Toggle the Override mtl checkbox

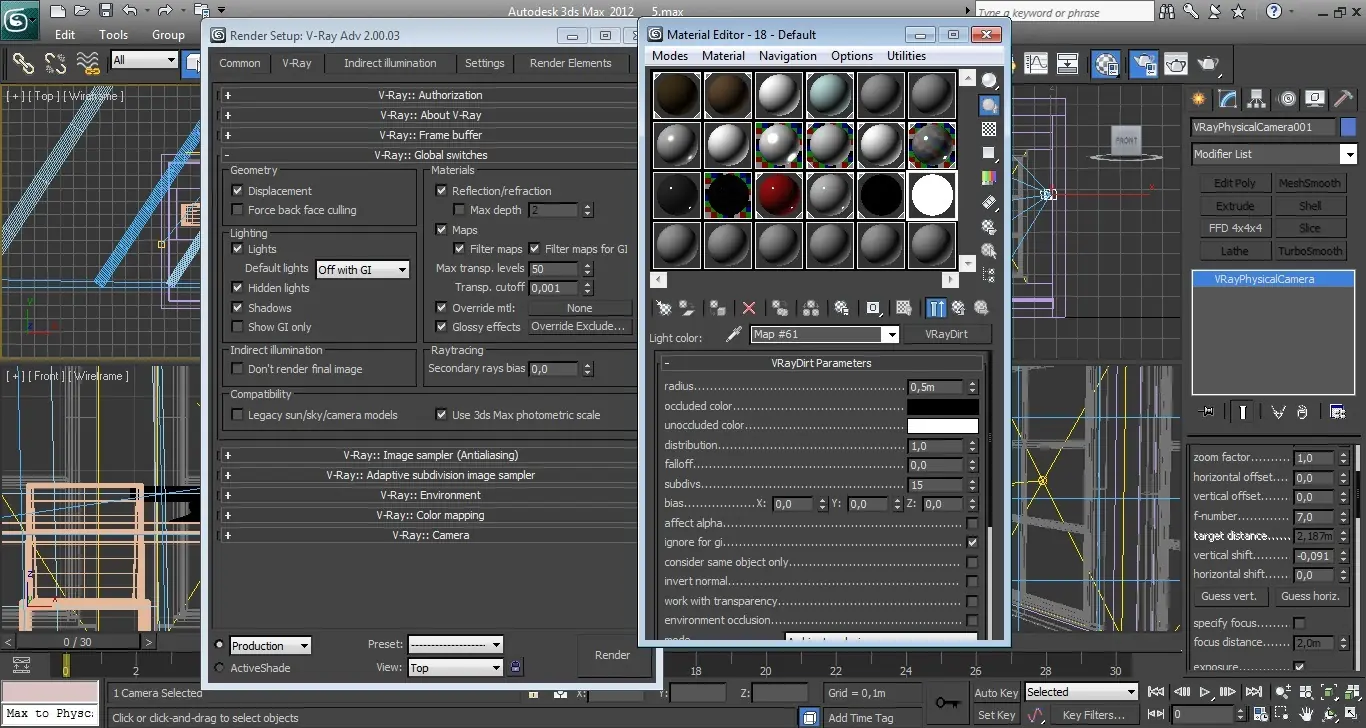[442, 308]
